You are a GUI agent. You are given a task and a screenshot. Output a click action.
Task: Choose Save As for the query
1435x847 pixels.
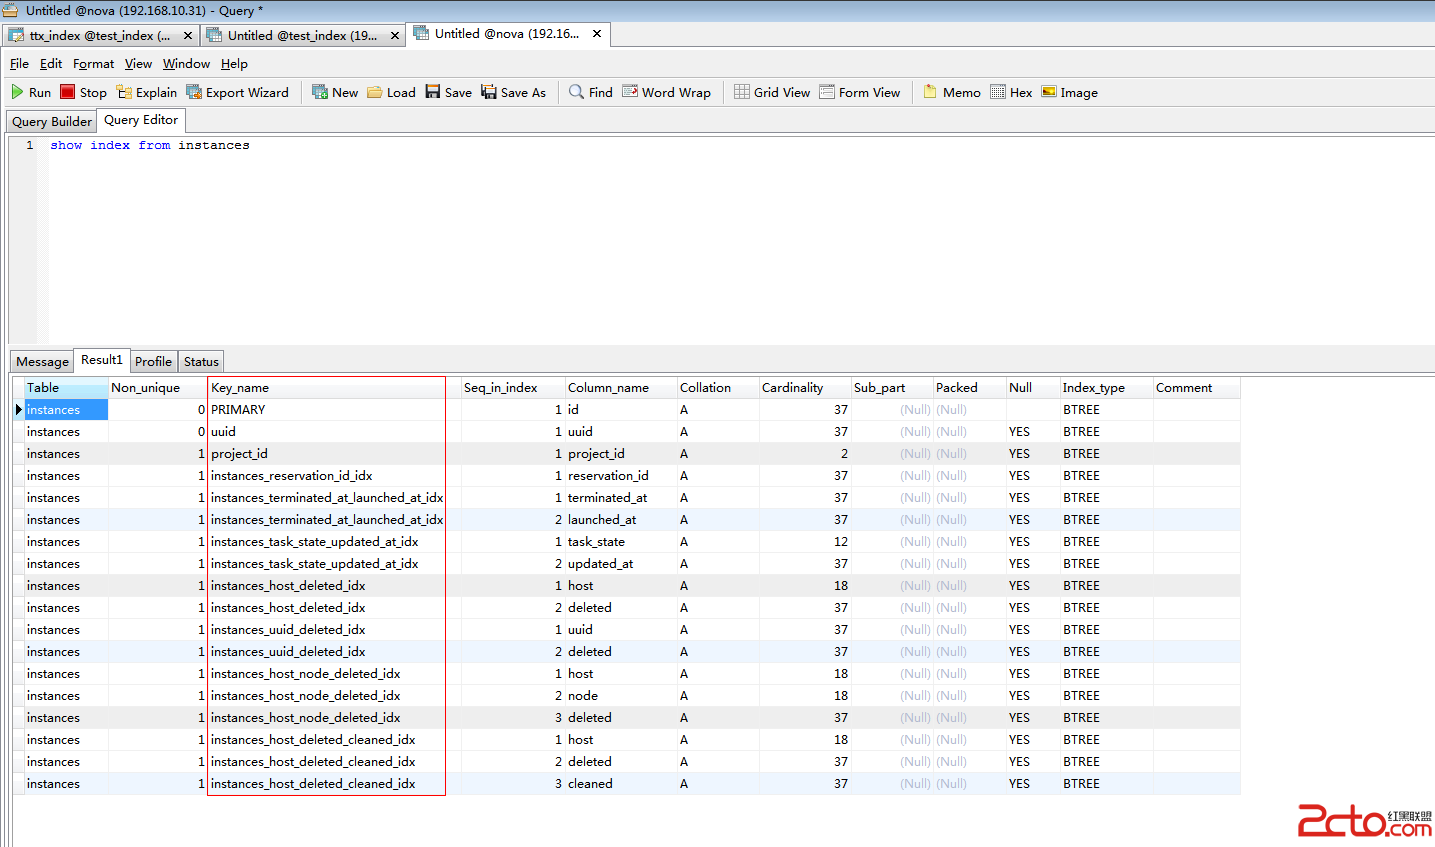pyautogui.click(x=513, y=92)
